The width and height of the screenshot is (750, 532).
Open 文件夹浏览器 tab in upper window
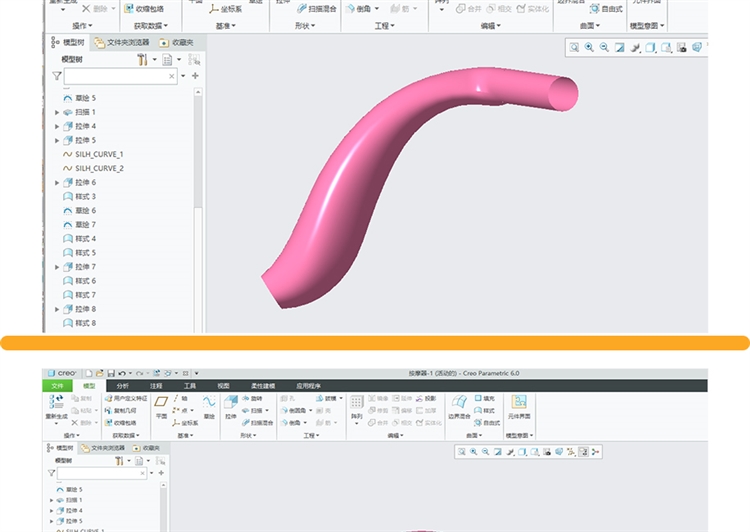(121, 43)
